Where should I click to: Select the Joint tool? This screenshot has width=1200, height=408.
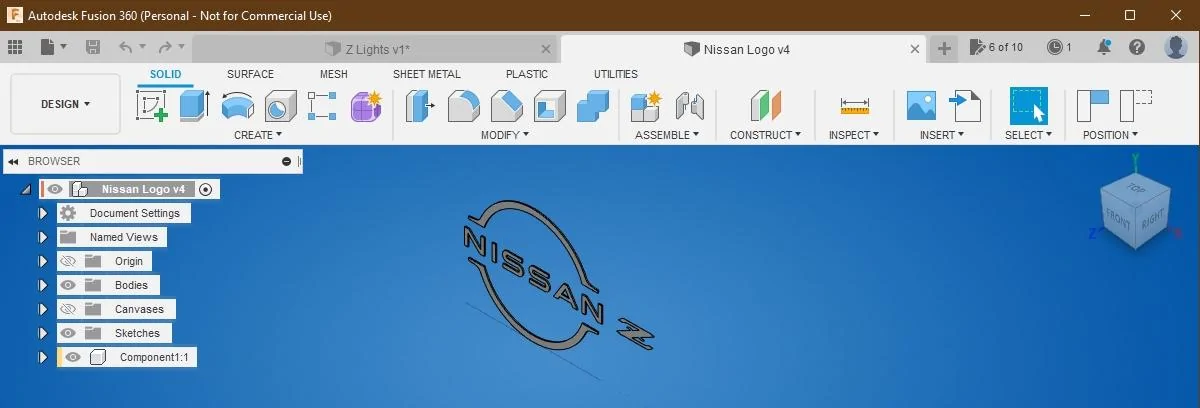(690, 105)
